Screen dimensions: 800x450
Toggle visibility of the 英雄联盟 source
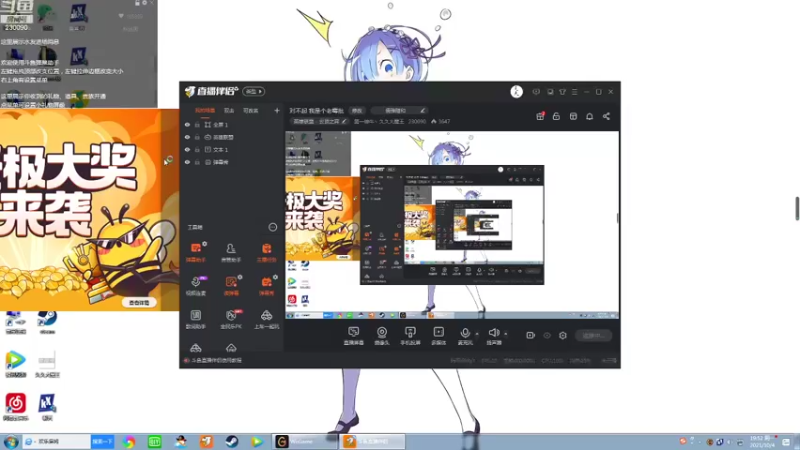[187, 137]
